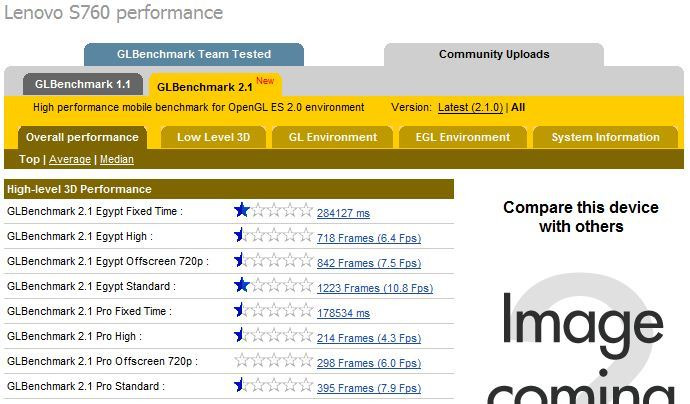Click the GLBenchmark 2.1 Pro Standard label

click(x=86, y=387)
